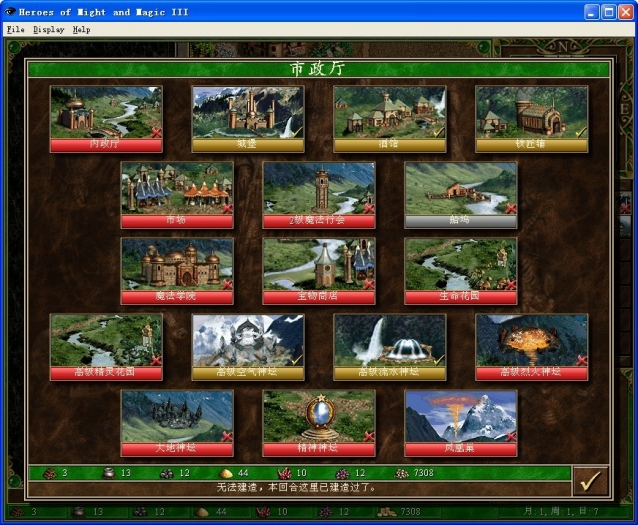Select the 市场 marketplace building picture
This screenshot has height=525, width=638.
[x=177, y=188]
